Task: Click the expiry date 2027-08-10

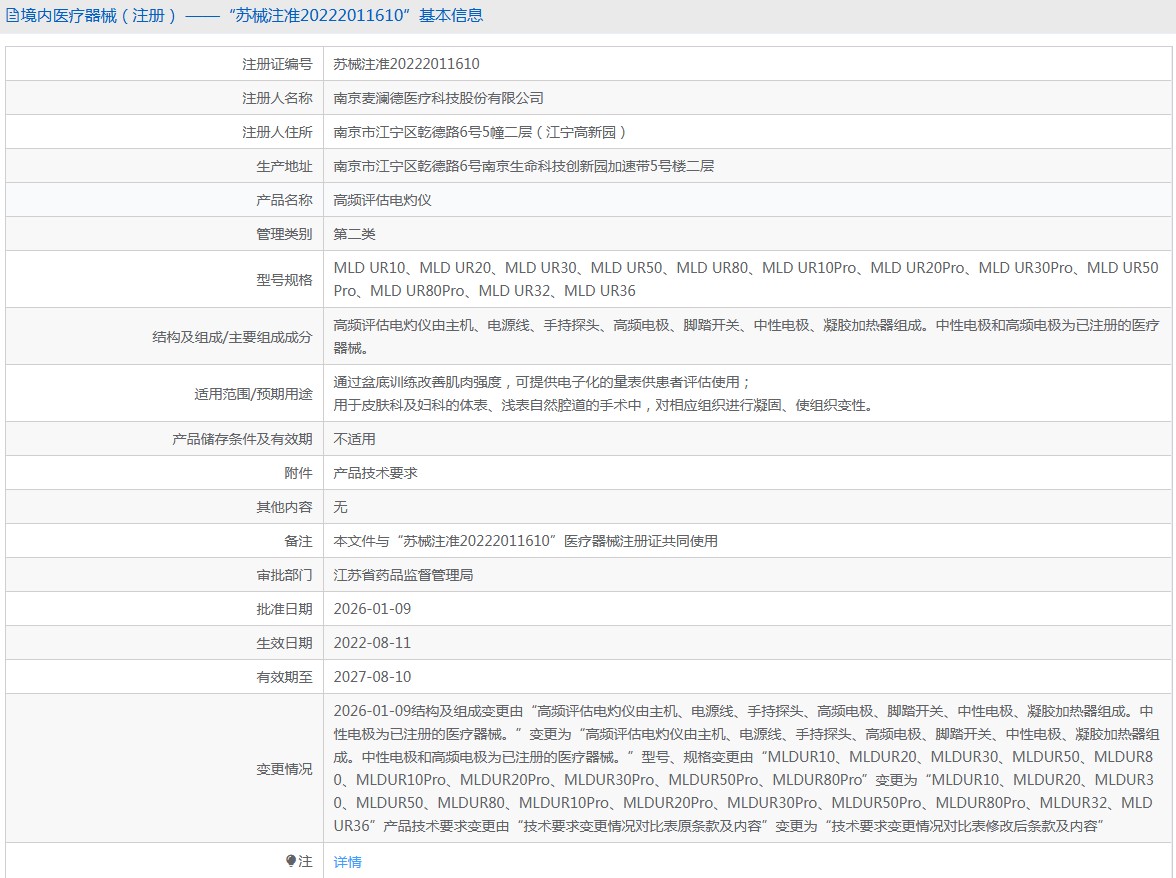Action: click(x=372, y=677)
